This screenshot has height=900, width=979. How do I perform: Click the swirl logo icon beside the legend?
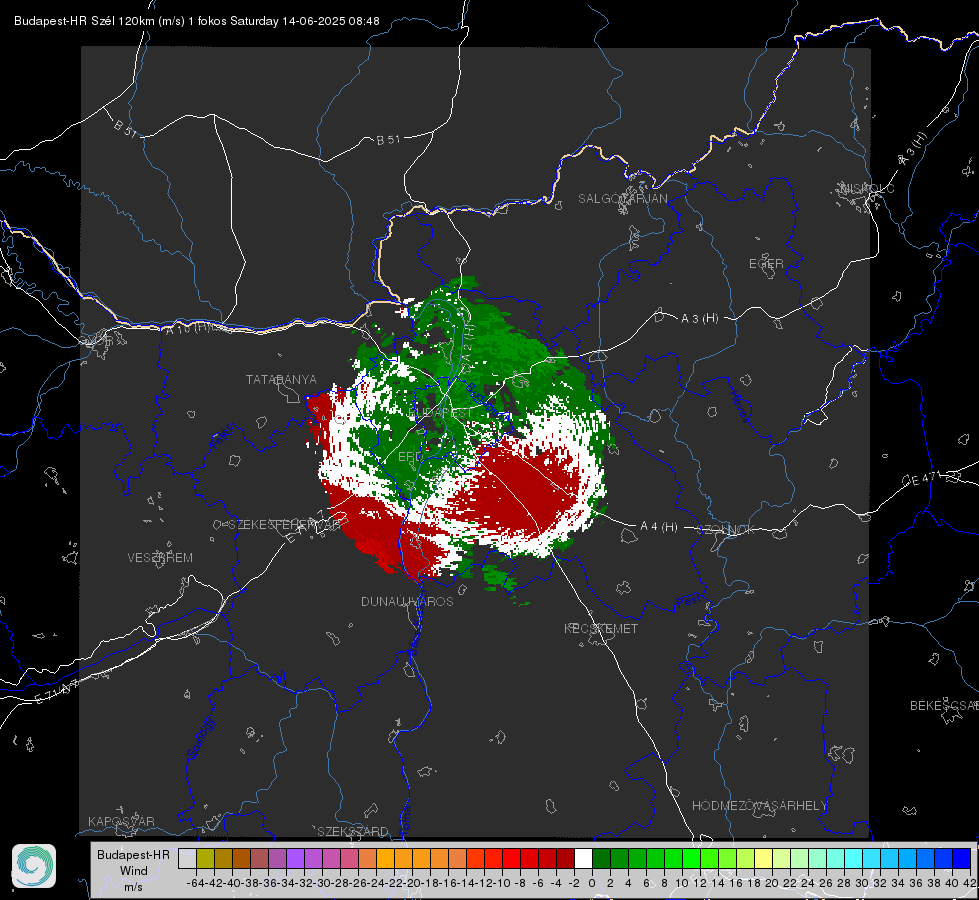tap(34, 866)
